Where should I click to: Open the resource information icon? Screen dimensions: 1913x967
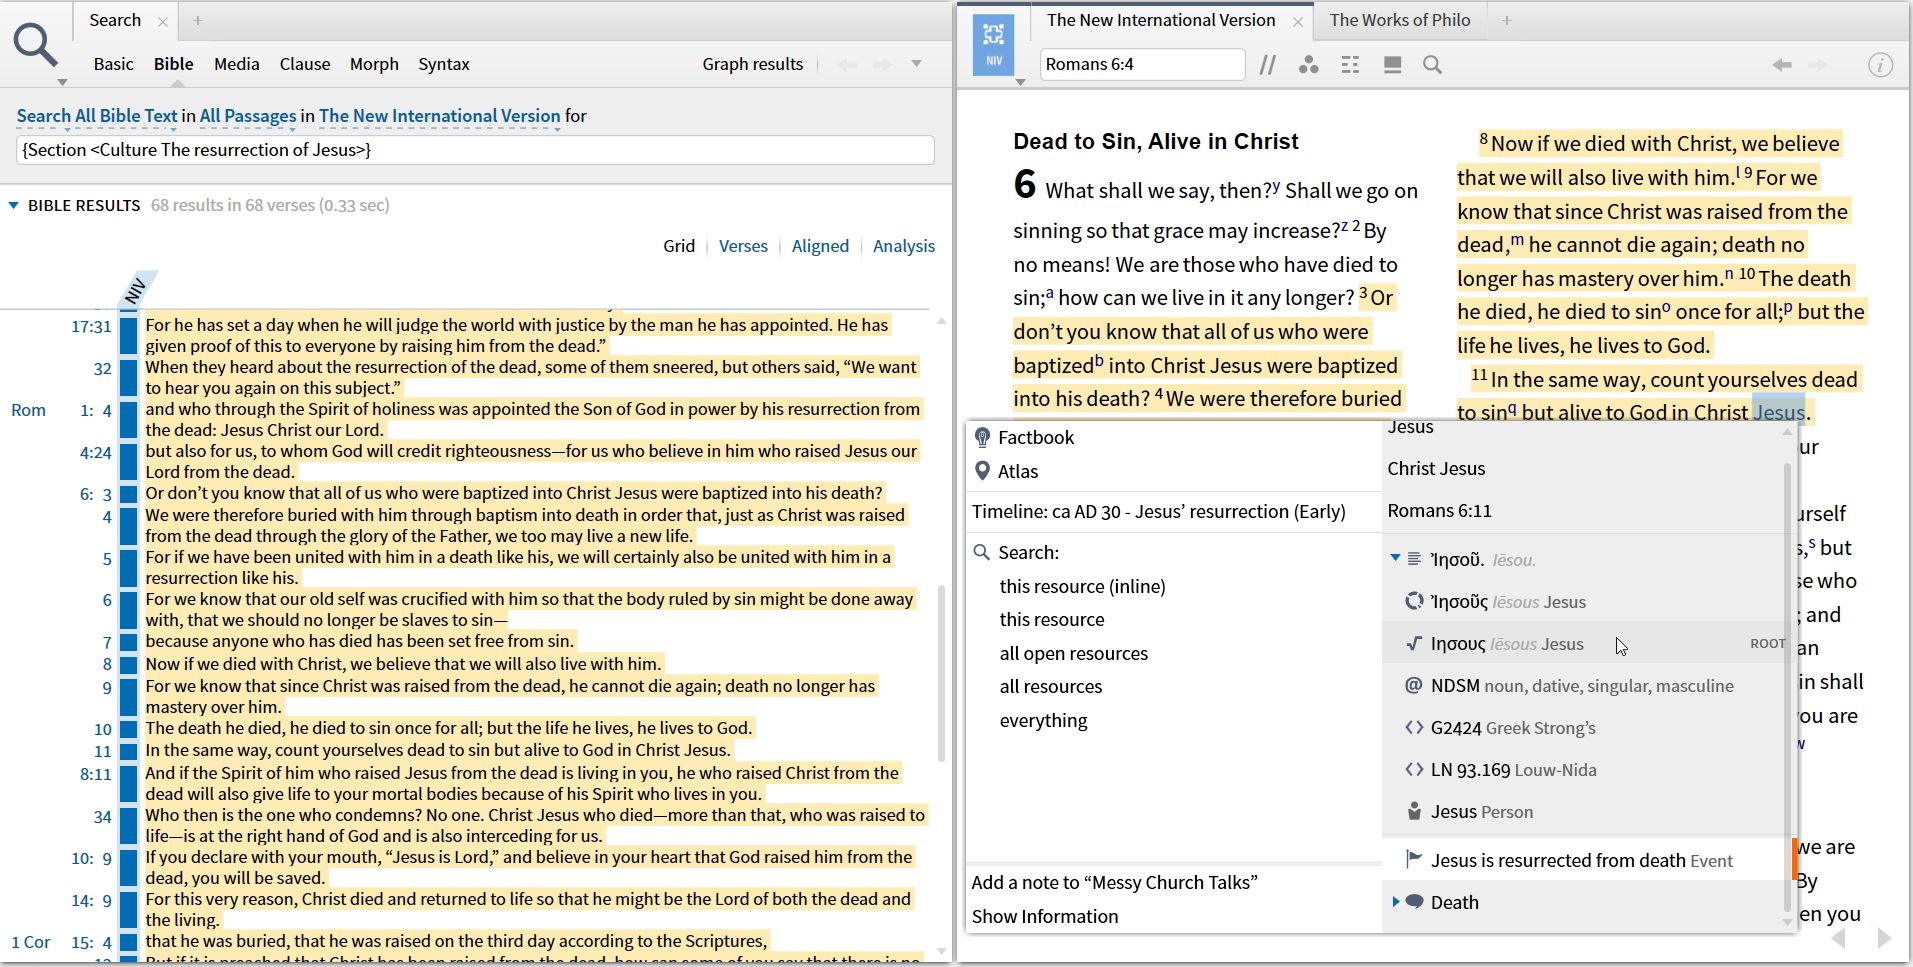coord(1880,65)
